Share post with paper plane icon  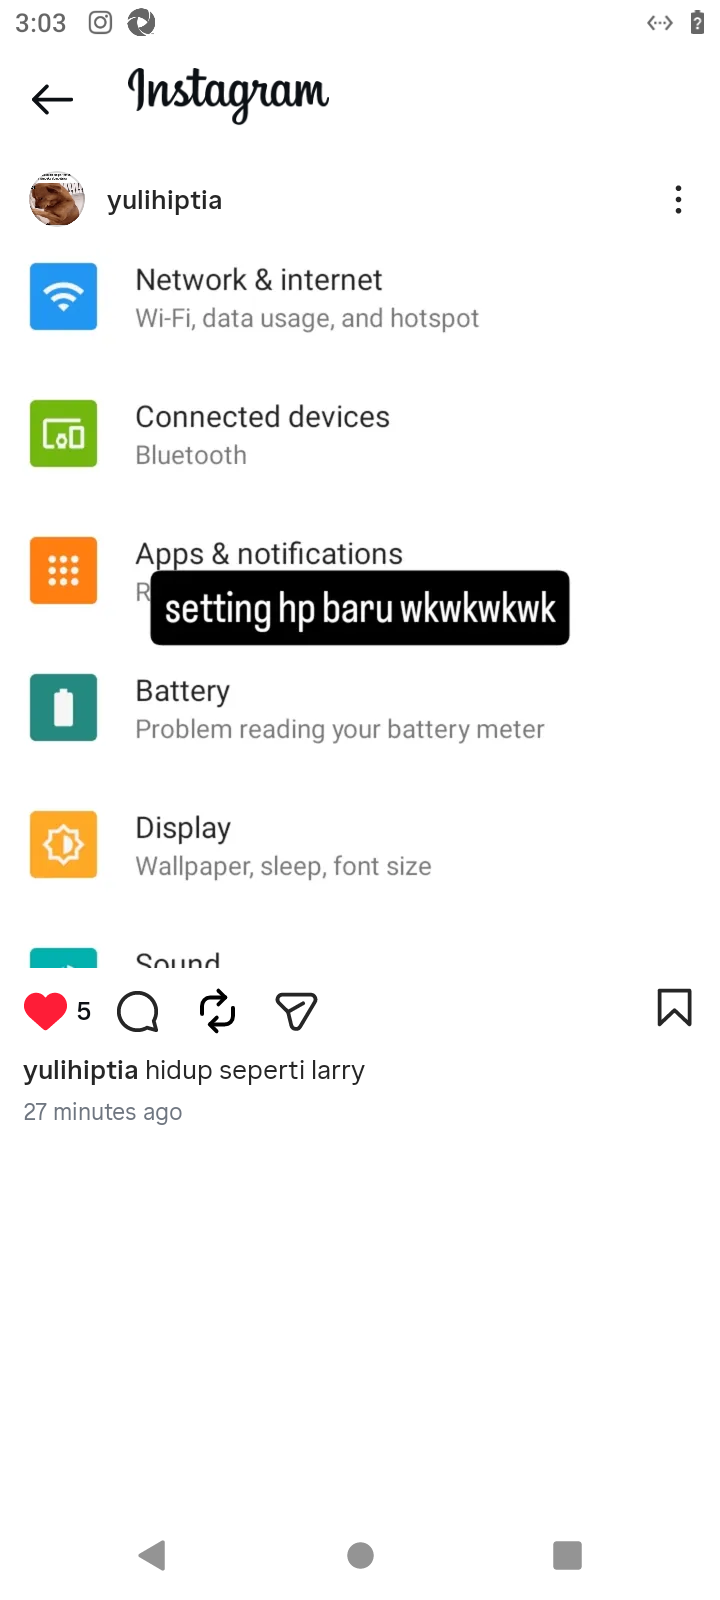point(296,1011)
